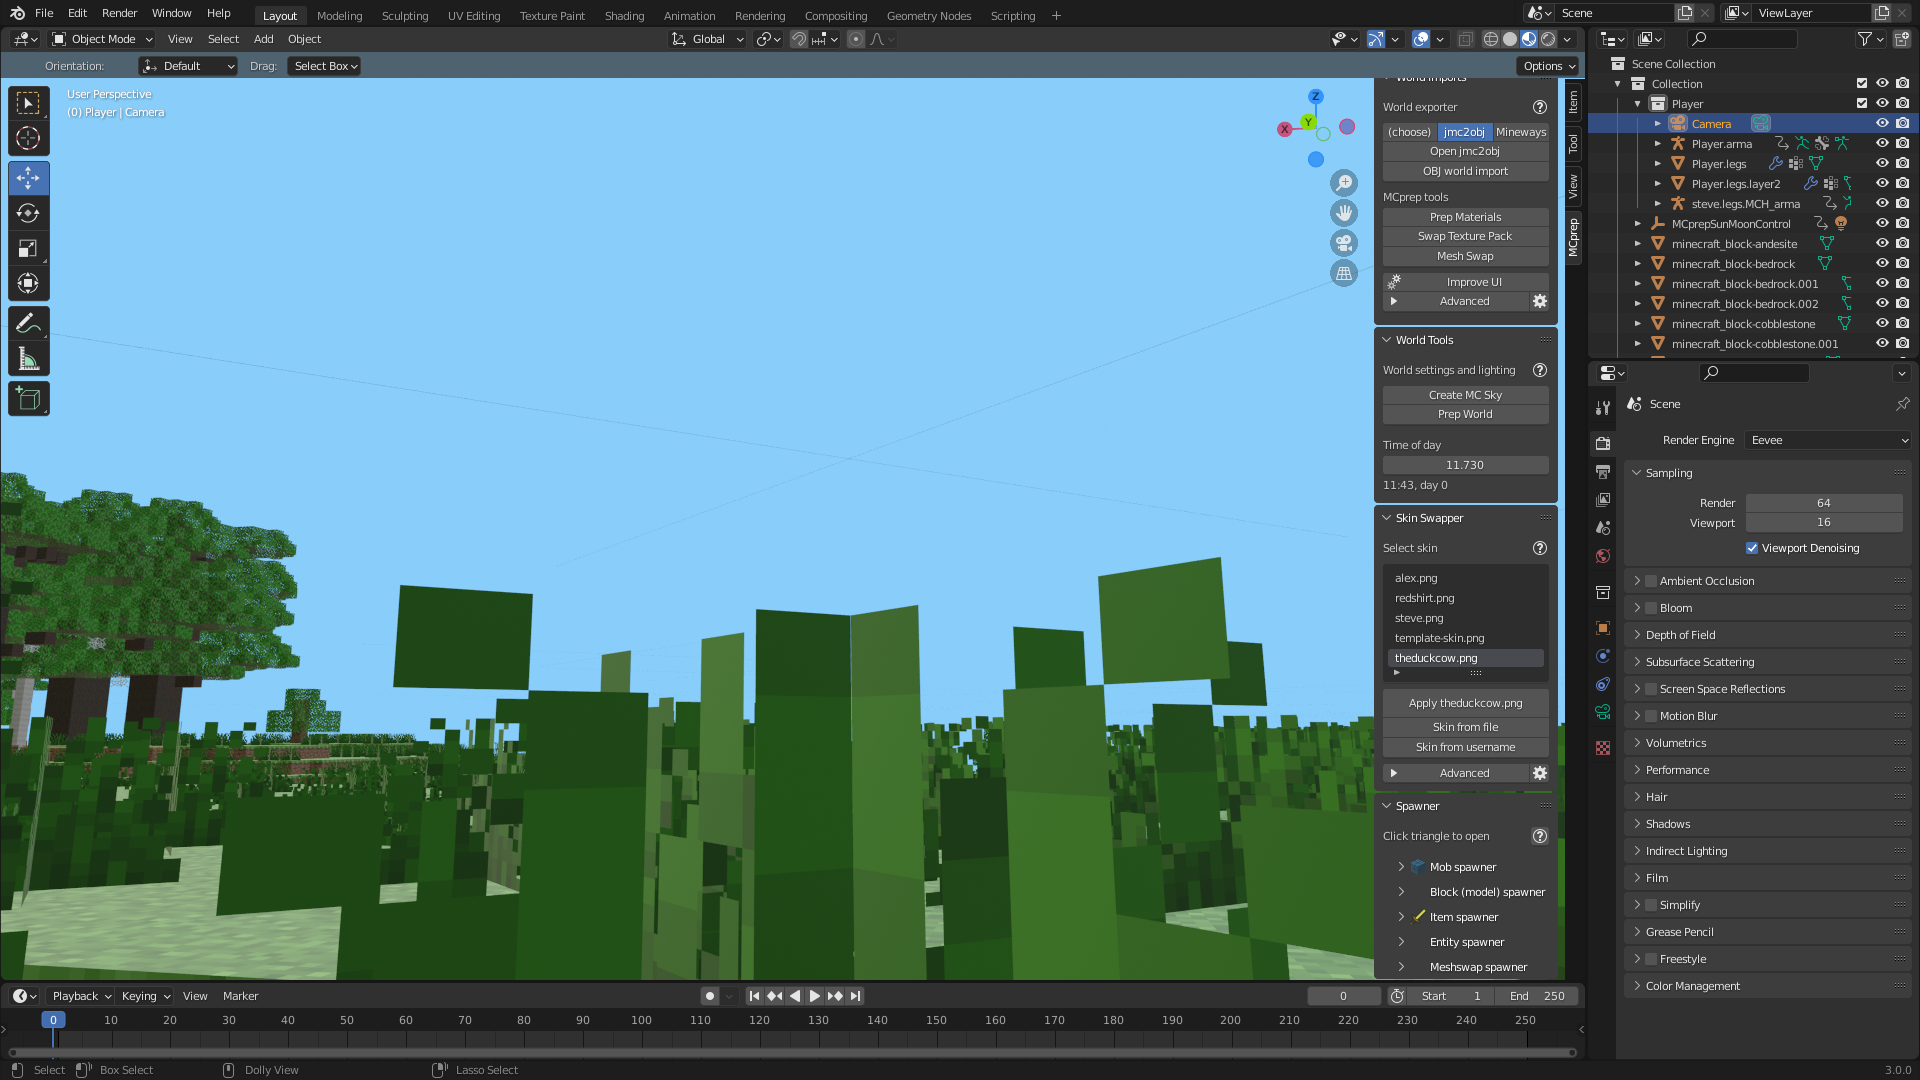Toggle camera view with the camera icon
The width and height of the screenshot is (1920, 1080).
[1344, 243]
